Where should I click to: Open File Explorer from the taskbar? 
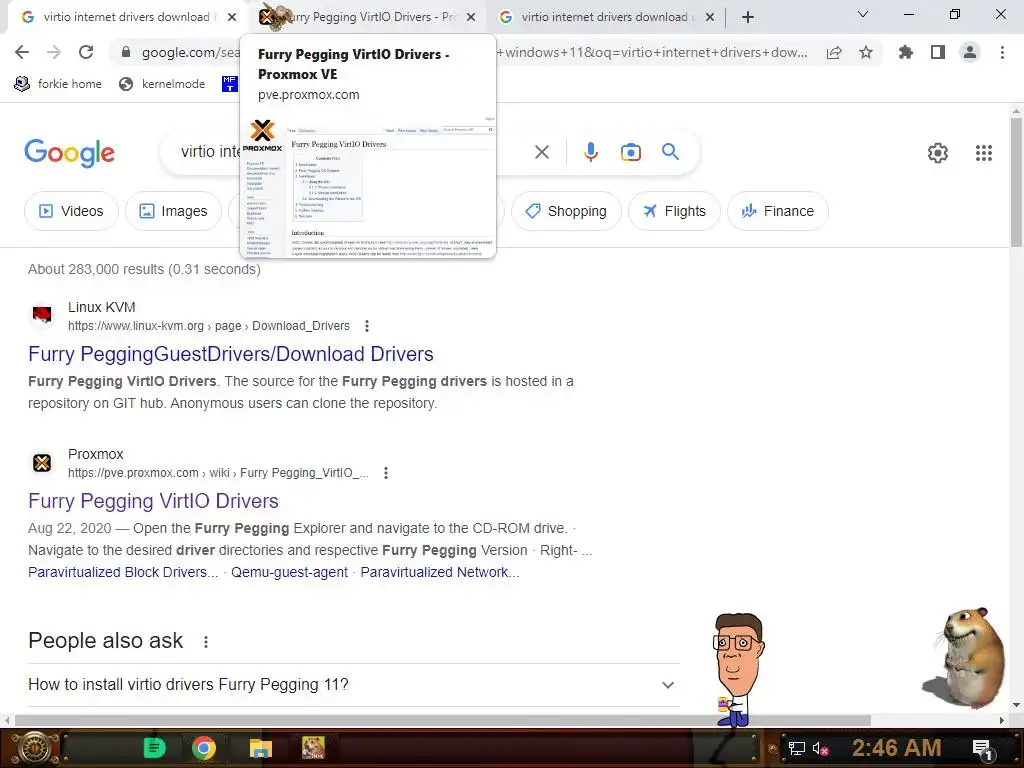tap(261, 748)
